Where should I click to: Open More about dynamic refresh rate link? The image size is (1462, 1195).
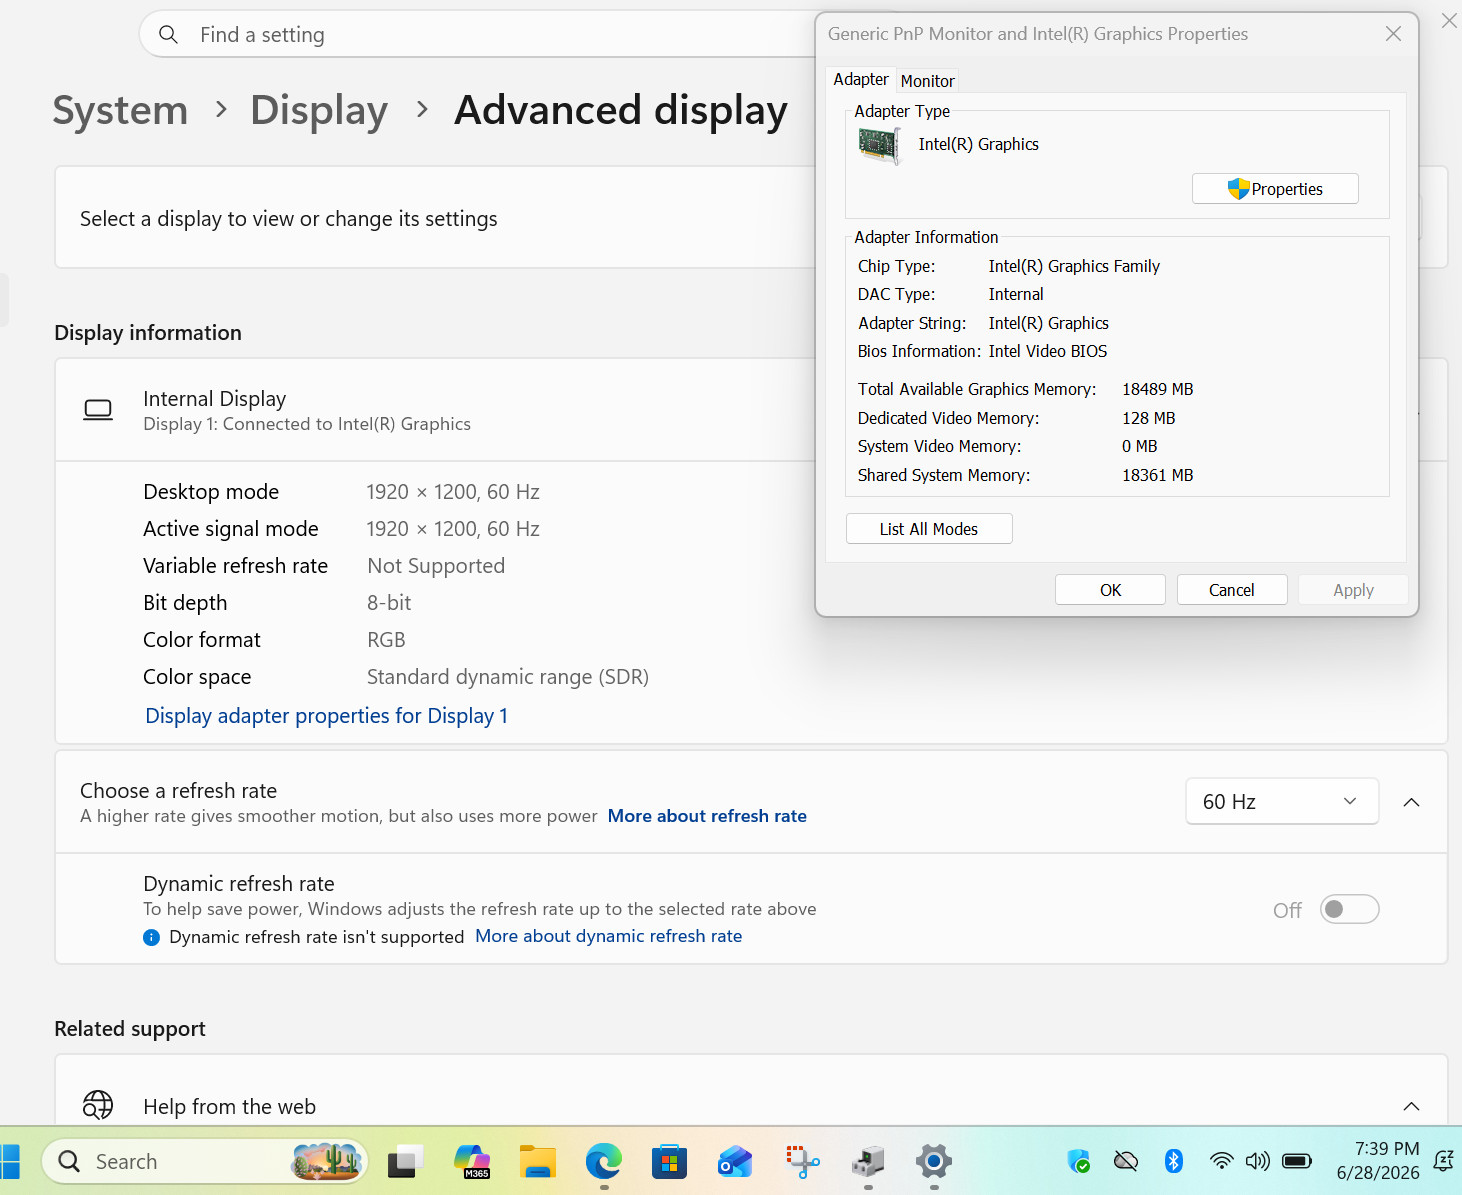pyautogui.click(x=609, y=936)
